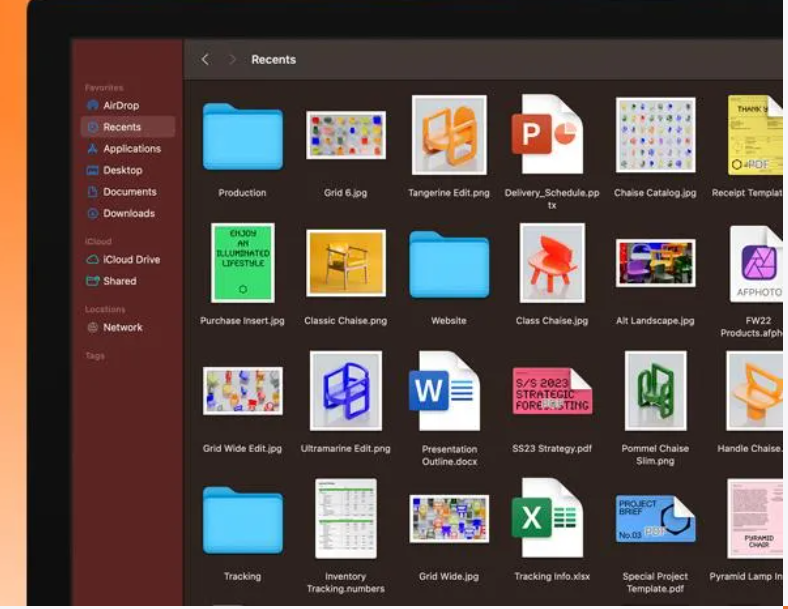
Task: Click the forward navigation chevron
Action: [x=232, y=60]
